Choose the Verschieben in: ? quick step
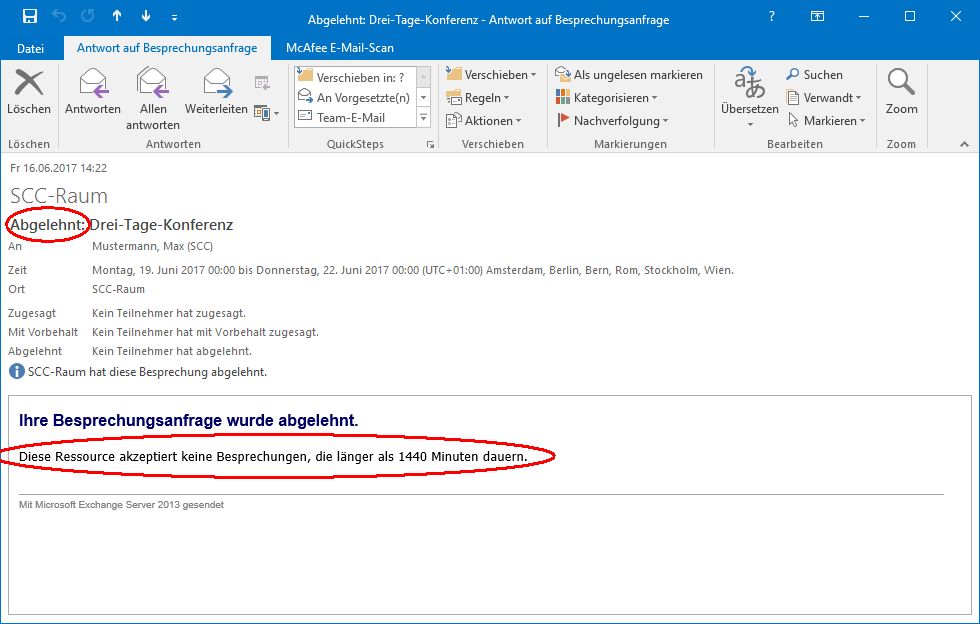The image size is (980, 624). 354,78
